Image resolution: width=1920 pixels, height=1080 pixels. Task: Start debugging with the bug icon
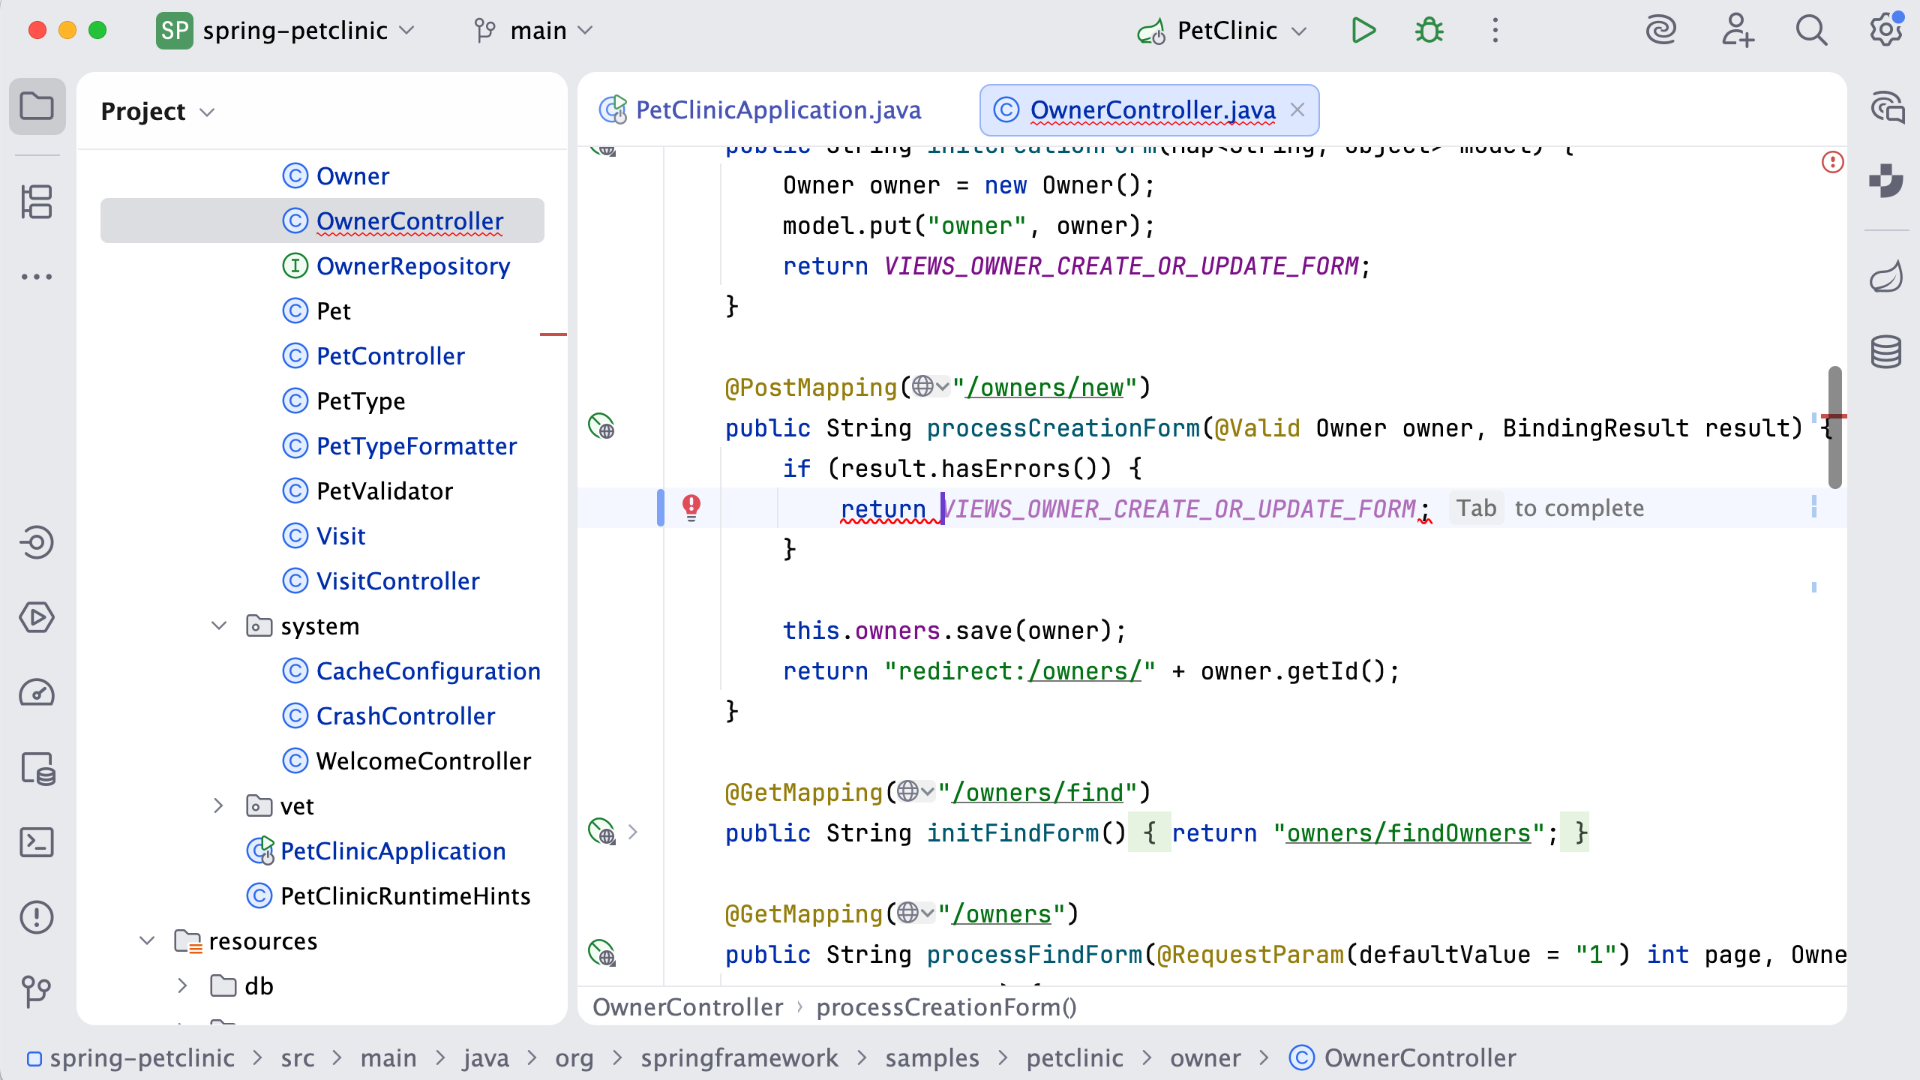1429,30
